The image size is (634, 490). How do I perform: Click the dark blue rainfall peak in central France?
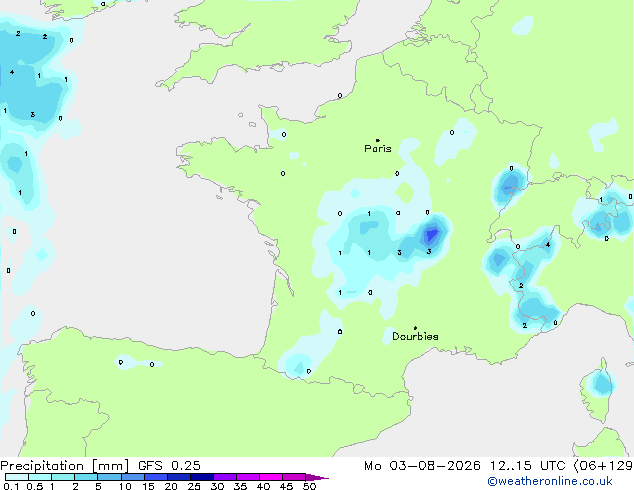click(431, 235)
